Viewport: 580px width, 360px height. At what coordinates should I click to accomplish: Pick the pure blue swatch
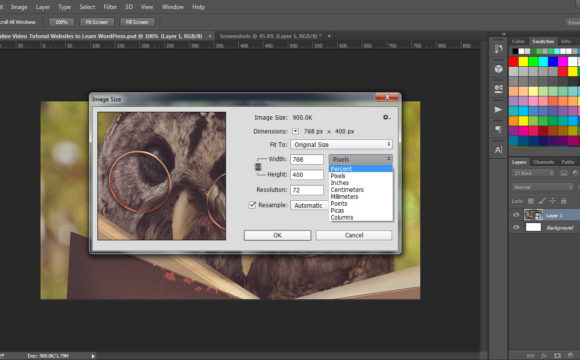point(553,61)
